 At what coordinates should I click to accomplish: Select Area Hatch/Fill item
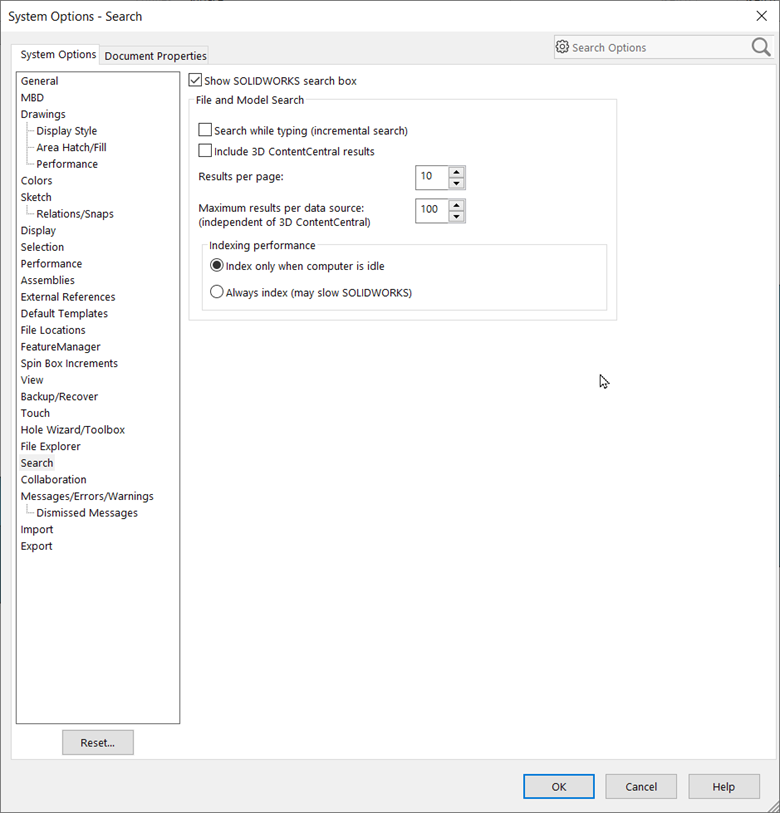pyautogui.click(x=71, y=147)
